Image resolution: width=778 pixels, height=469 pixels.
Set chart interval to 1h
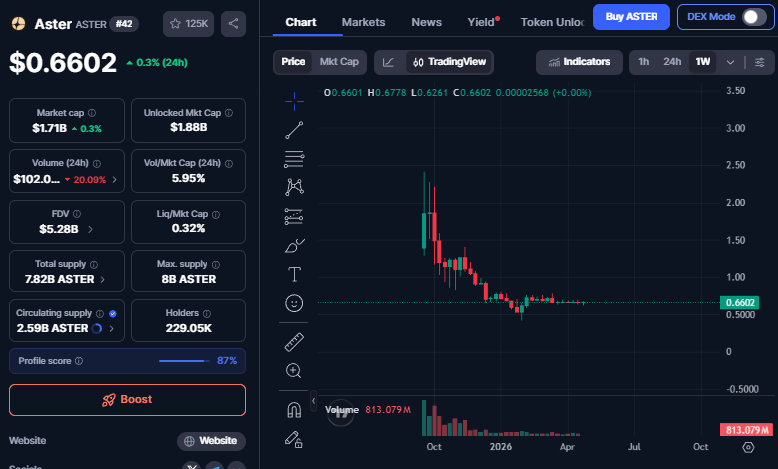coord(644,62)
